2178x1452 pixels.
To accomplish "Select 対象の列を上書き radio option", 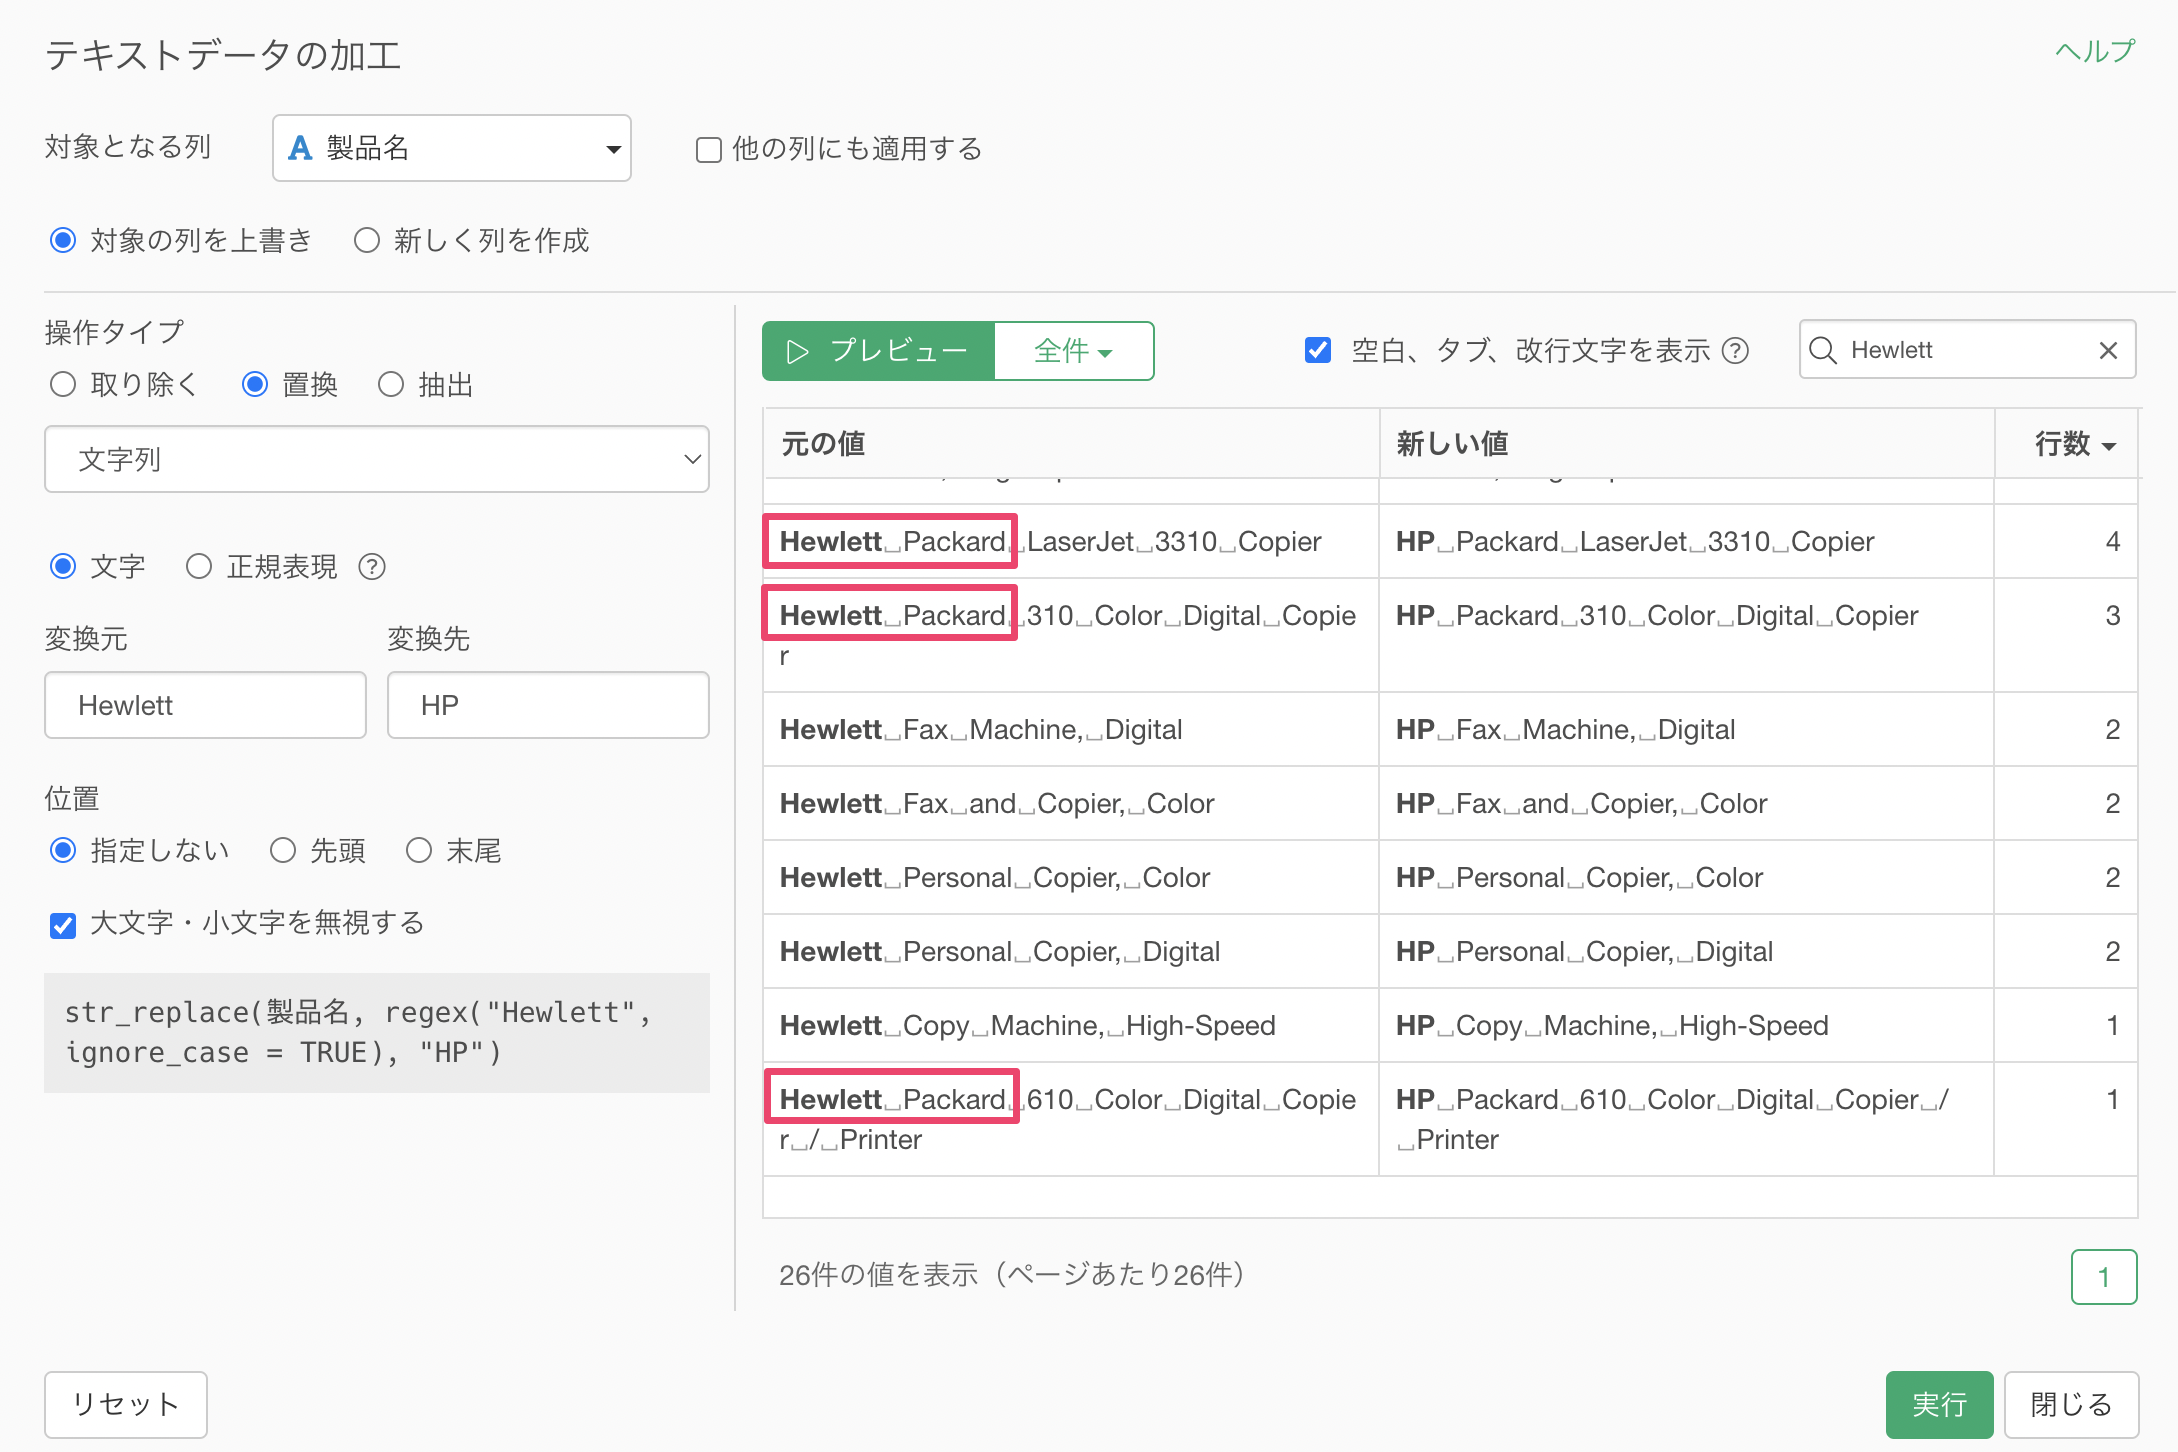I will pos(63,240).
